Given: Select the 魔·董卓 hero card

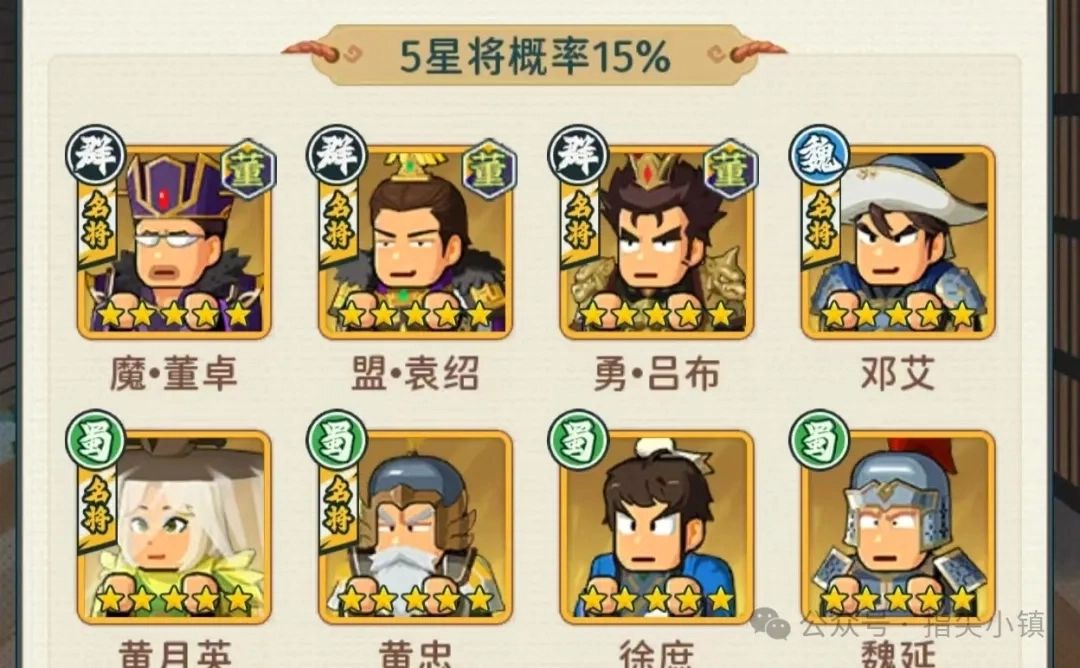Looking at the screenshot, I should [174, 242].
